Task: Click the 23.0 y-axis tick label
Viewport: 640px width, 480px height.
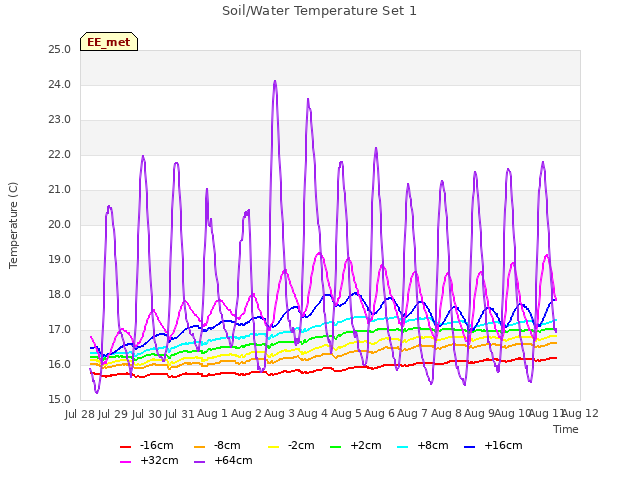Action: point(60,120)
